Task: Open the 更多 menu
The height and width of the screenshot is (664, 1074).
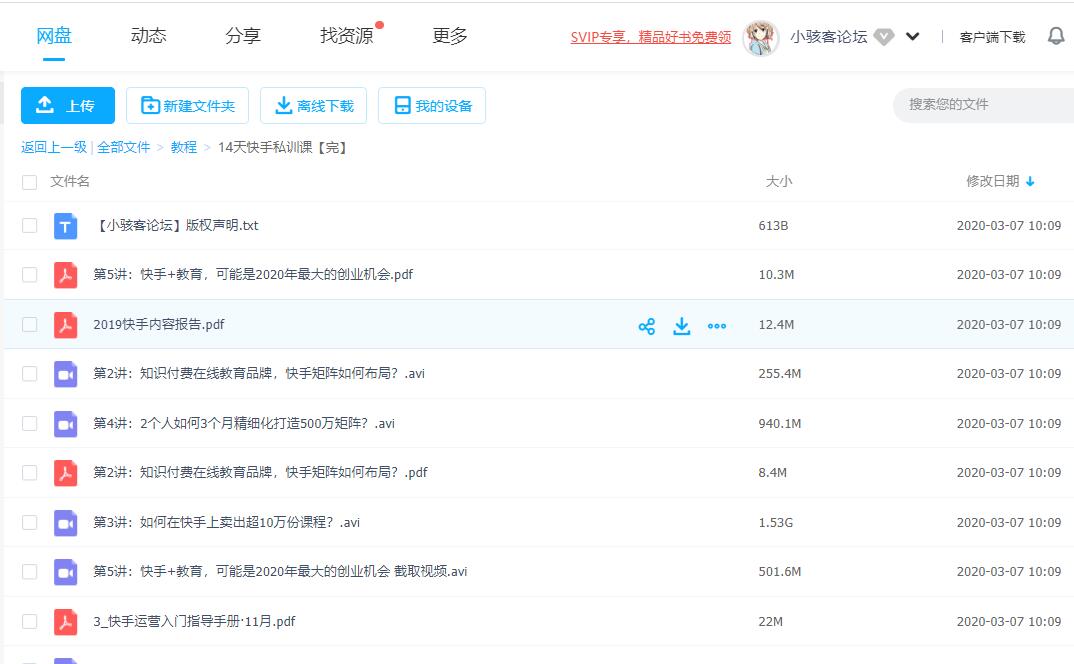Action: pyautogui.click(x=450, y=36)
